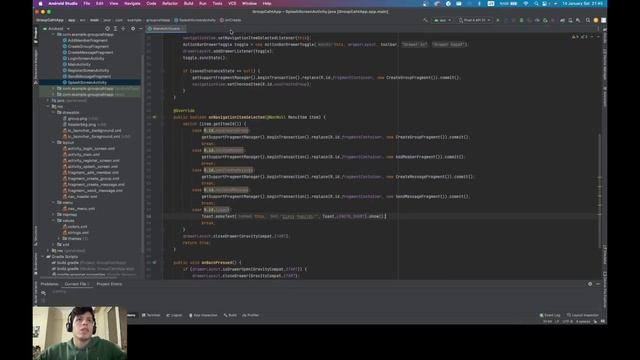Click the SplashScreenActivity breadcrumb
640x360 pixels.
click(195, 20)
